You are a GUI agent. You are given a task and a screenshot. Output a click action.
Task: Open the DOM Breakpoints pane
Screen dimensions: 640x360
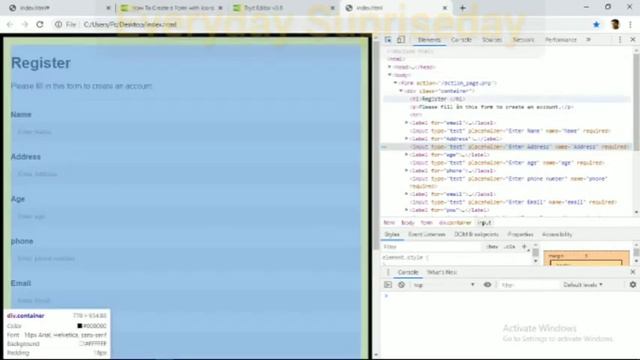point(476,234)
